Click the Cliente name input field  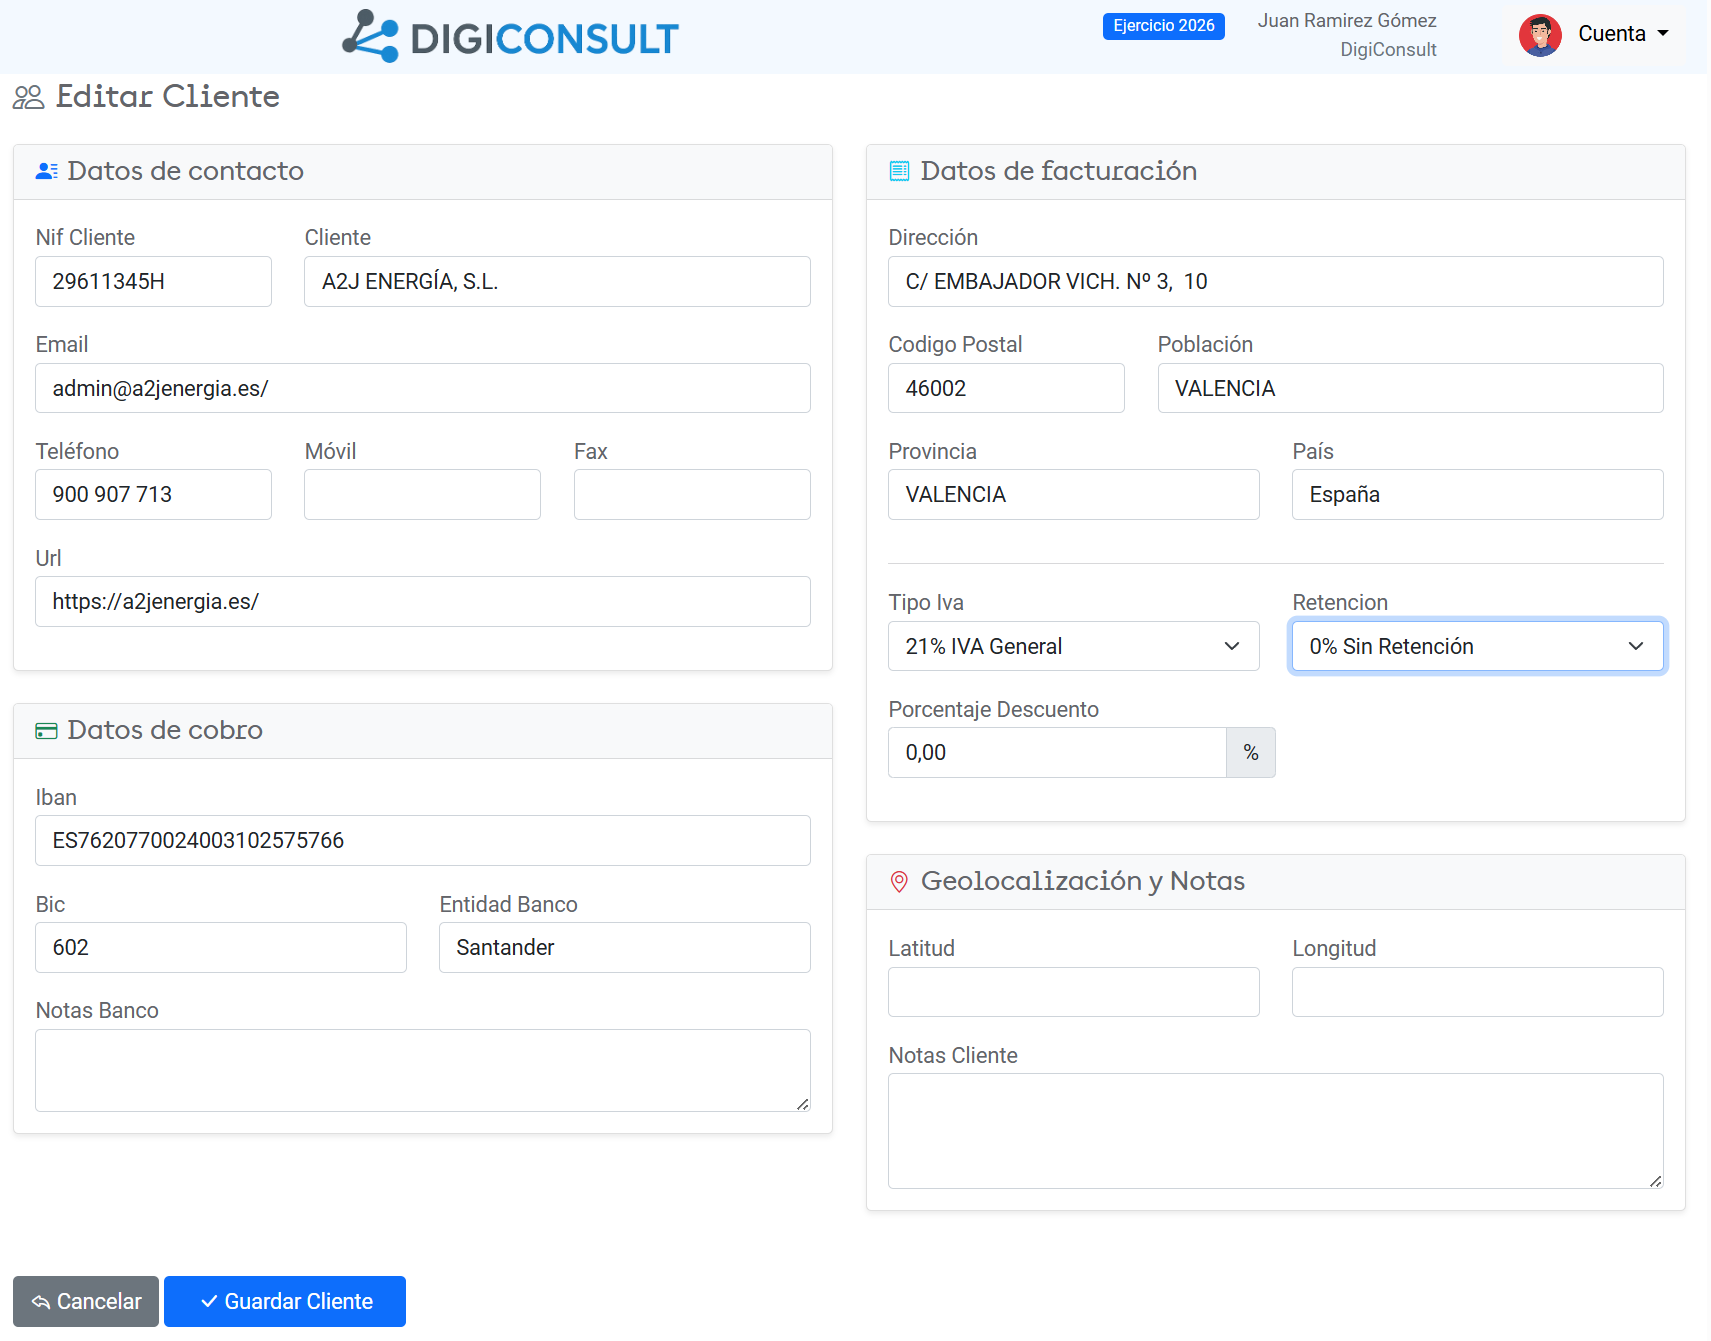pyautogui.click(x=557, y=282)
